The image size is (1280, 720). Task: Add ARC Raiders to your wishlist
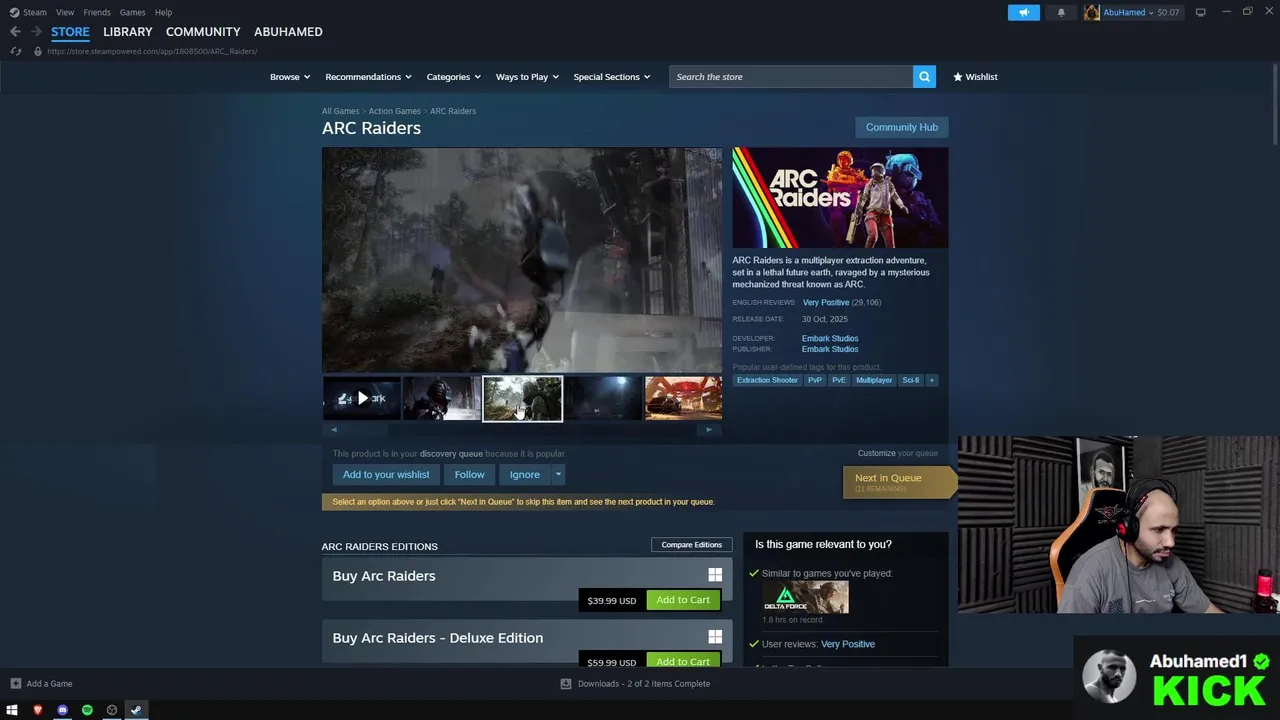[386, 475]
